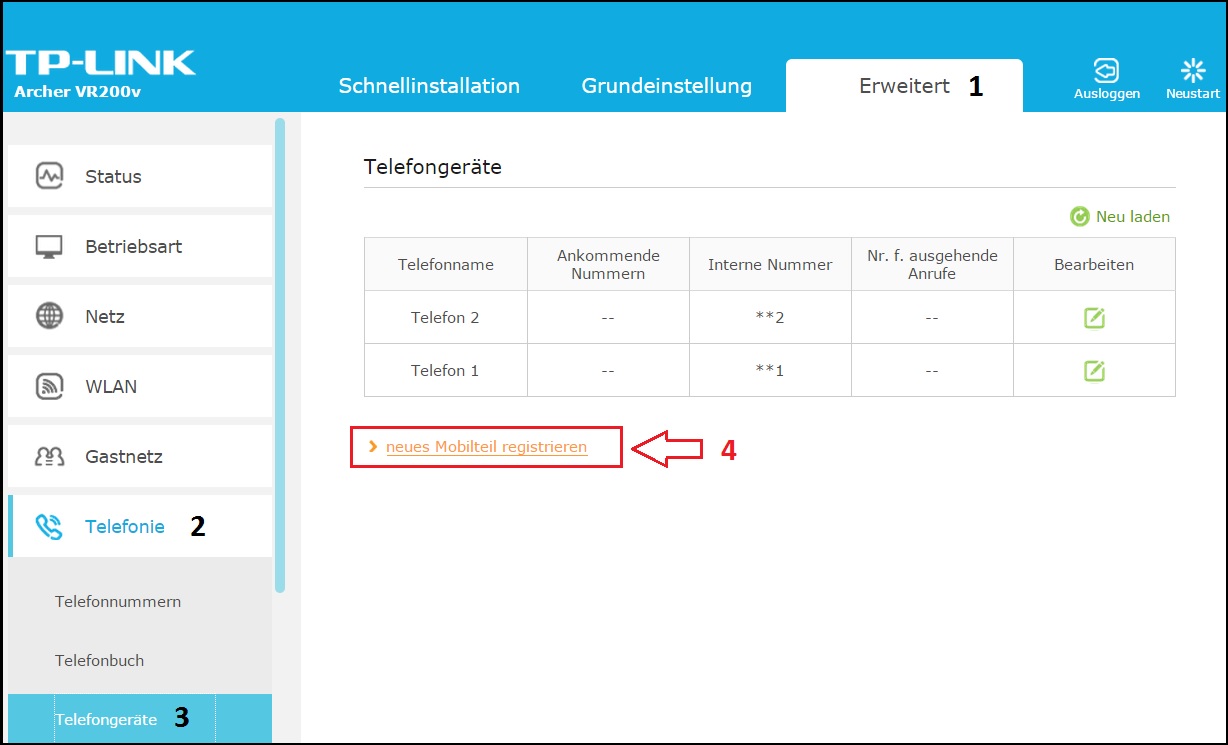Switch to the Erweitert tab
1228x745 pixels.
903,85
